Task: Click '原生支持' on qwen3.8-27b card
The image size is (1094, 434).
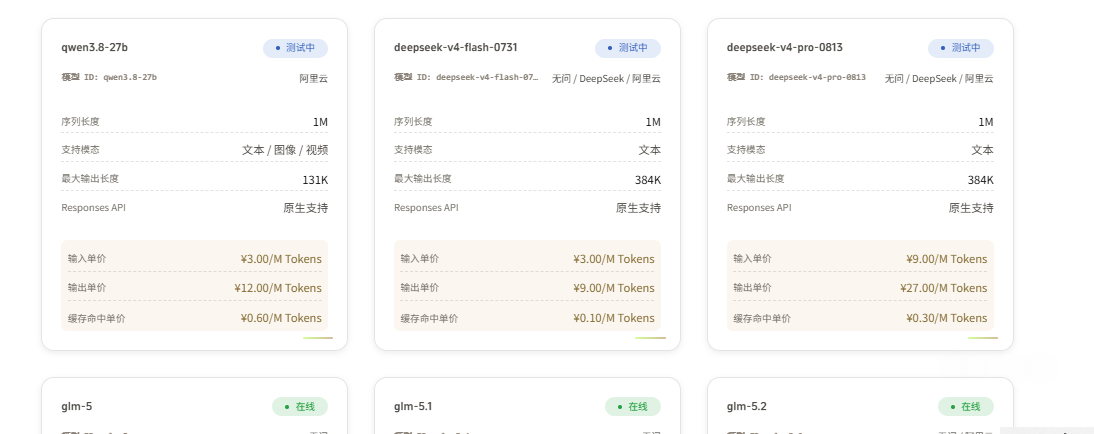Action: click(306, 208)
